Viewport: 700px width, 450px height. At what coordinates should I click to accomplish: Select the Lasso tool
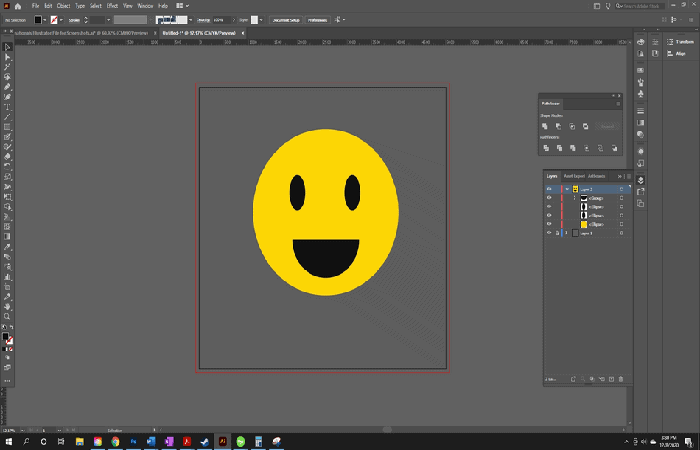tap(7, 77)
